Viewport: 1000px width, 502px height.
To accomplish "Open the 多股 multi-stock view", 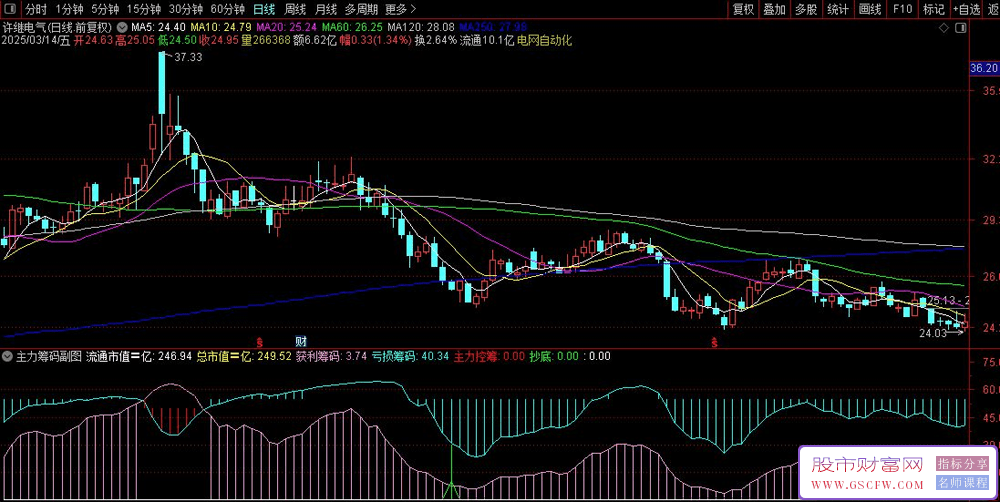I will point(807,10).
